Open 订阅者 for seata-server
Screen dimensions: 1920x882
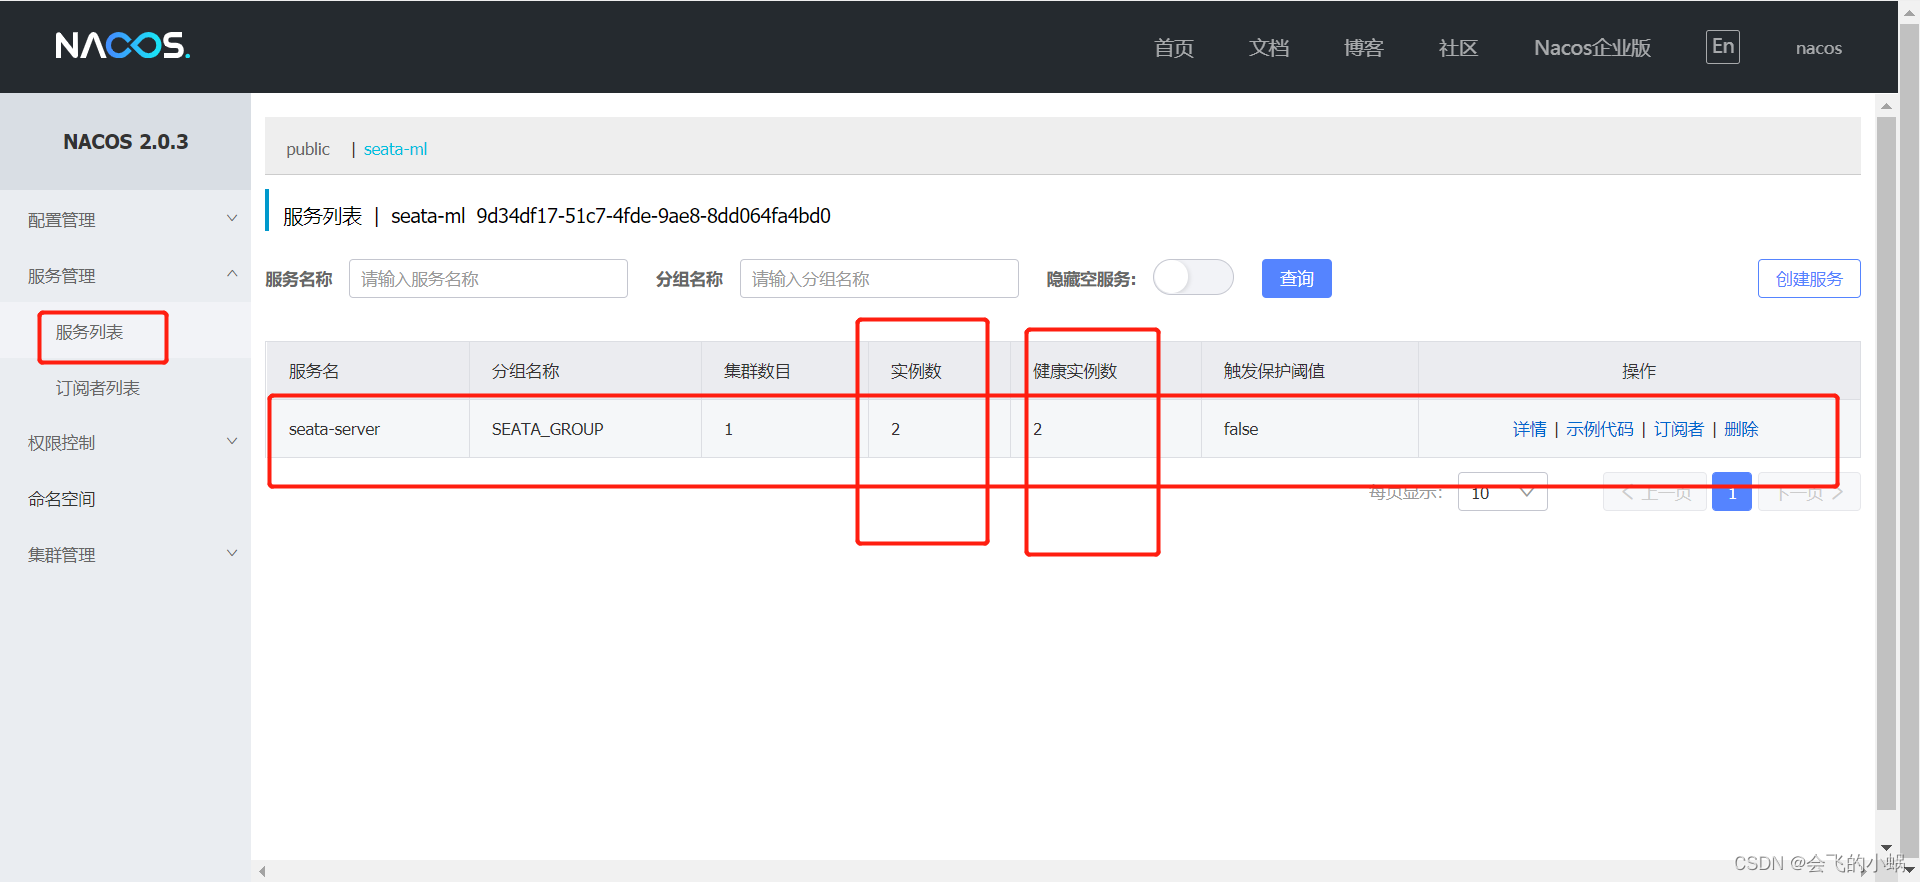click(1678, 429)
